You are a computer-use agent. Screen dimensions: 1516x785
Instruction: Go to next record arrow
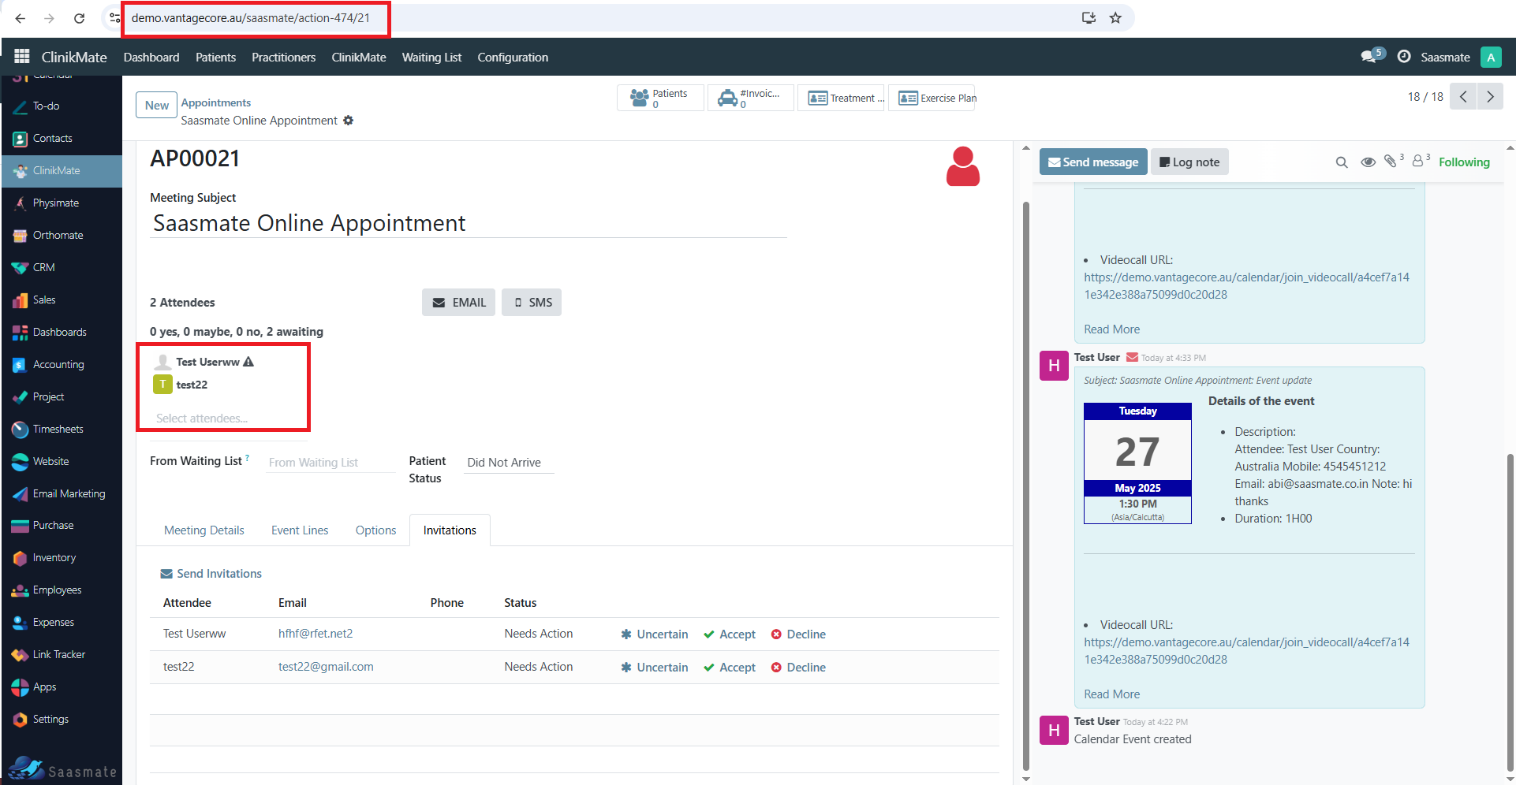click(x=1490, y=97)
